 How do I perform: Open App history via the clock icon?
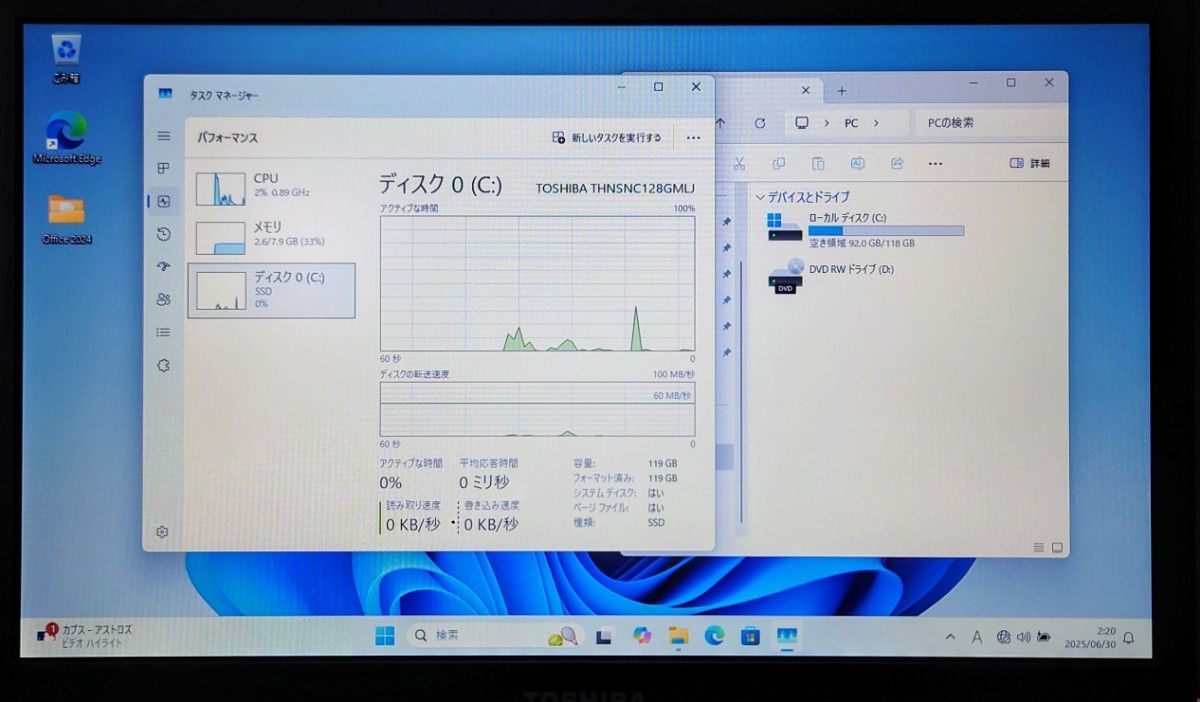[163, 234]
